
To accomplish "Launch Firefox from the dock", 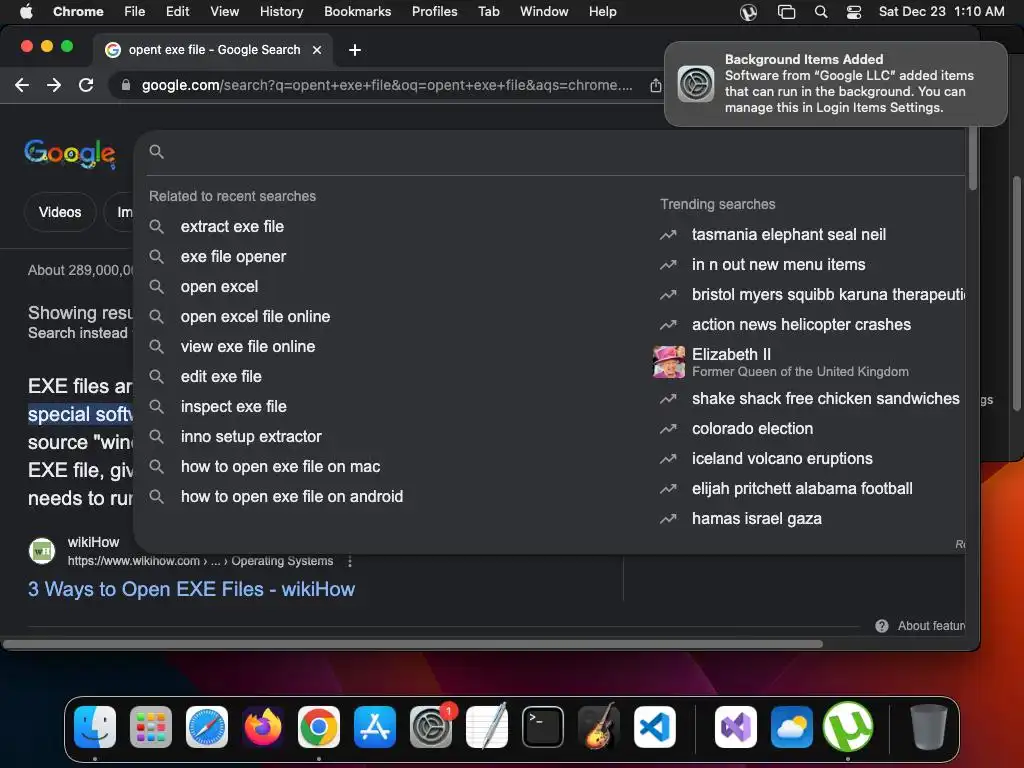I will [263, 727].
